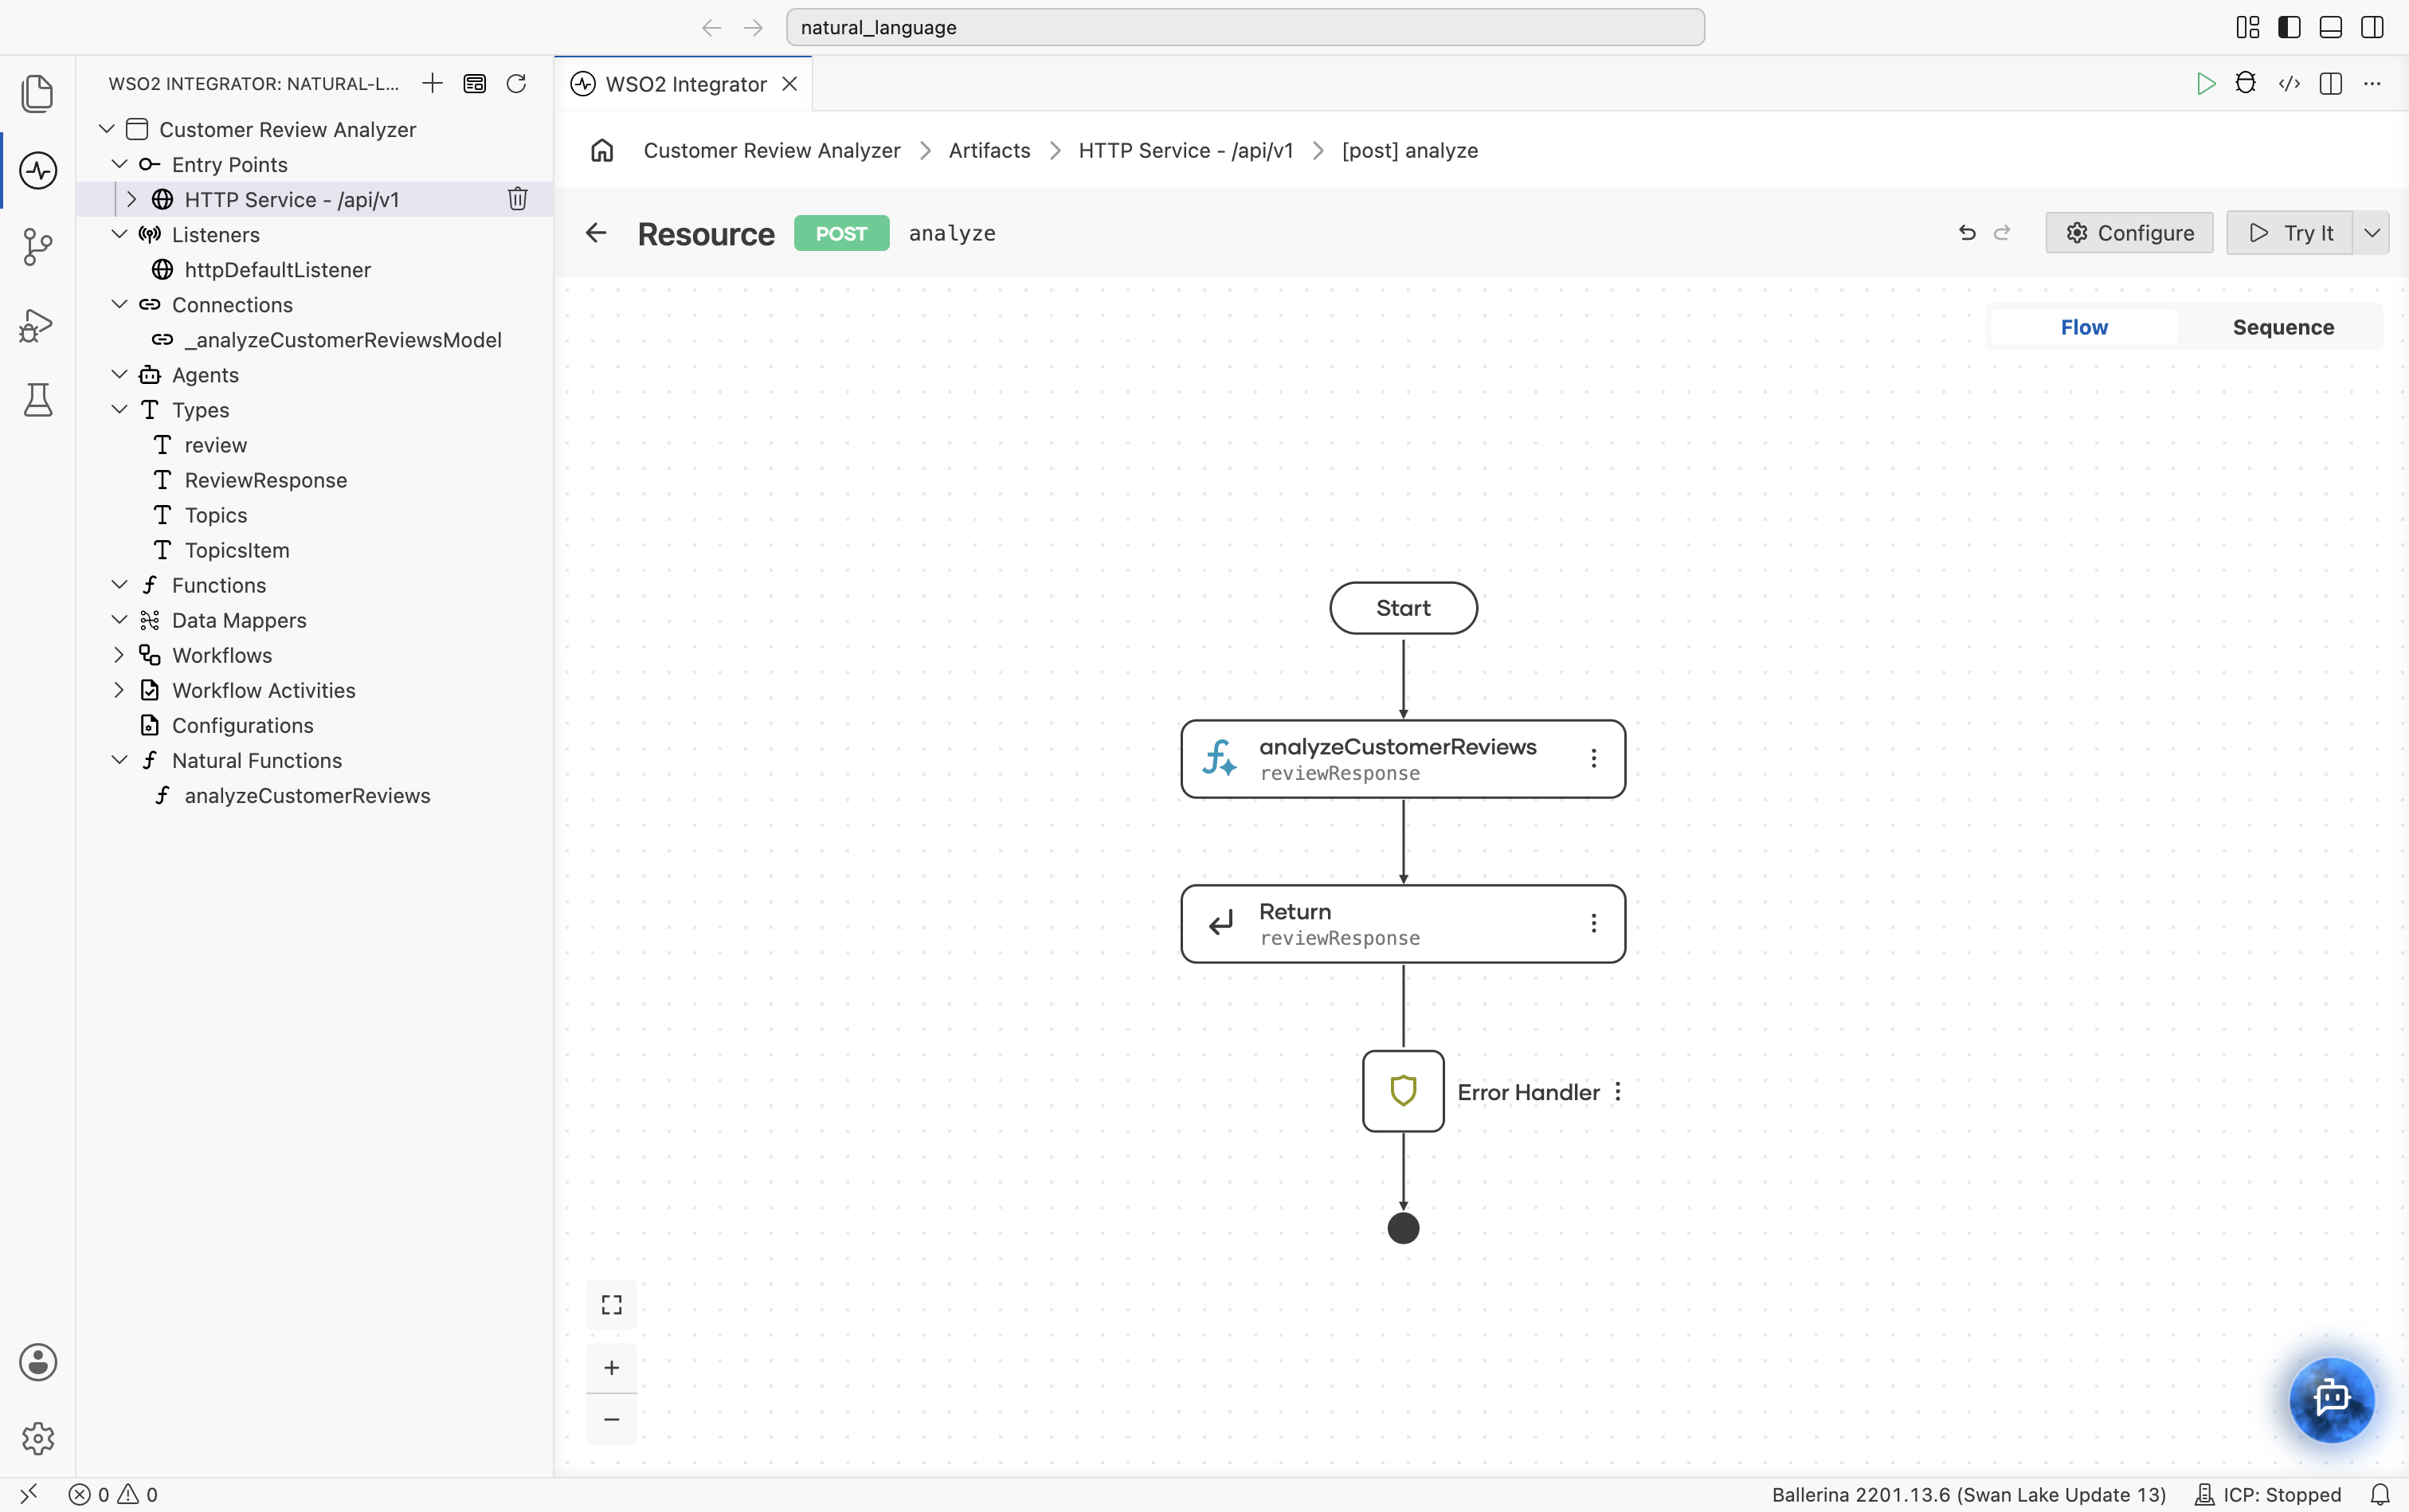Image resolution: width=2409 pixels, height=1512 pixels.
Task: Click Configure button
Action: [x=2129, y=233]
